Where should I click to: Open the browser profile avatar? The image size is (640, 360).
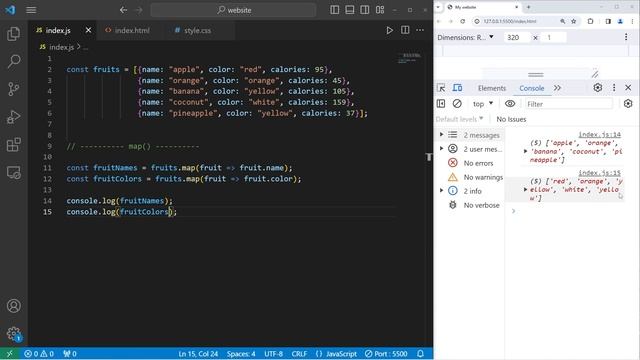click(620, 21)
